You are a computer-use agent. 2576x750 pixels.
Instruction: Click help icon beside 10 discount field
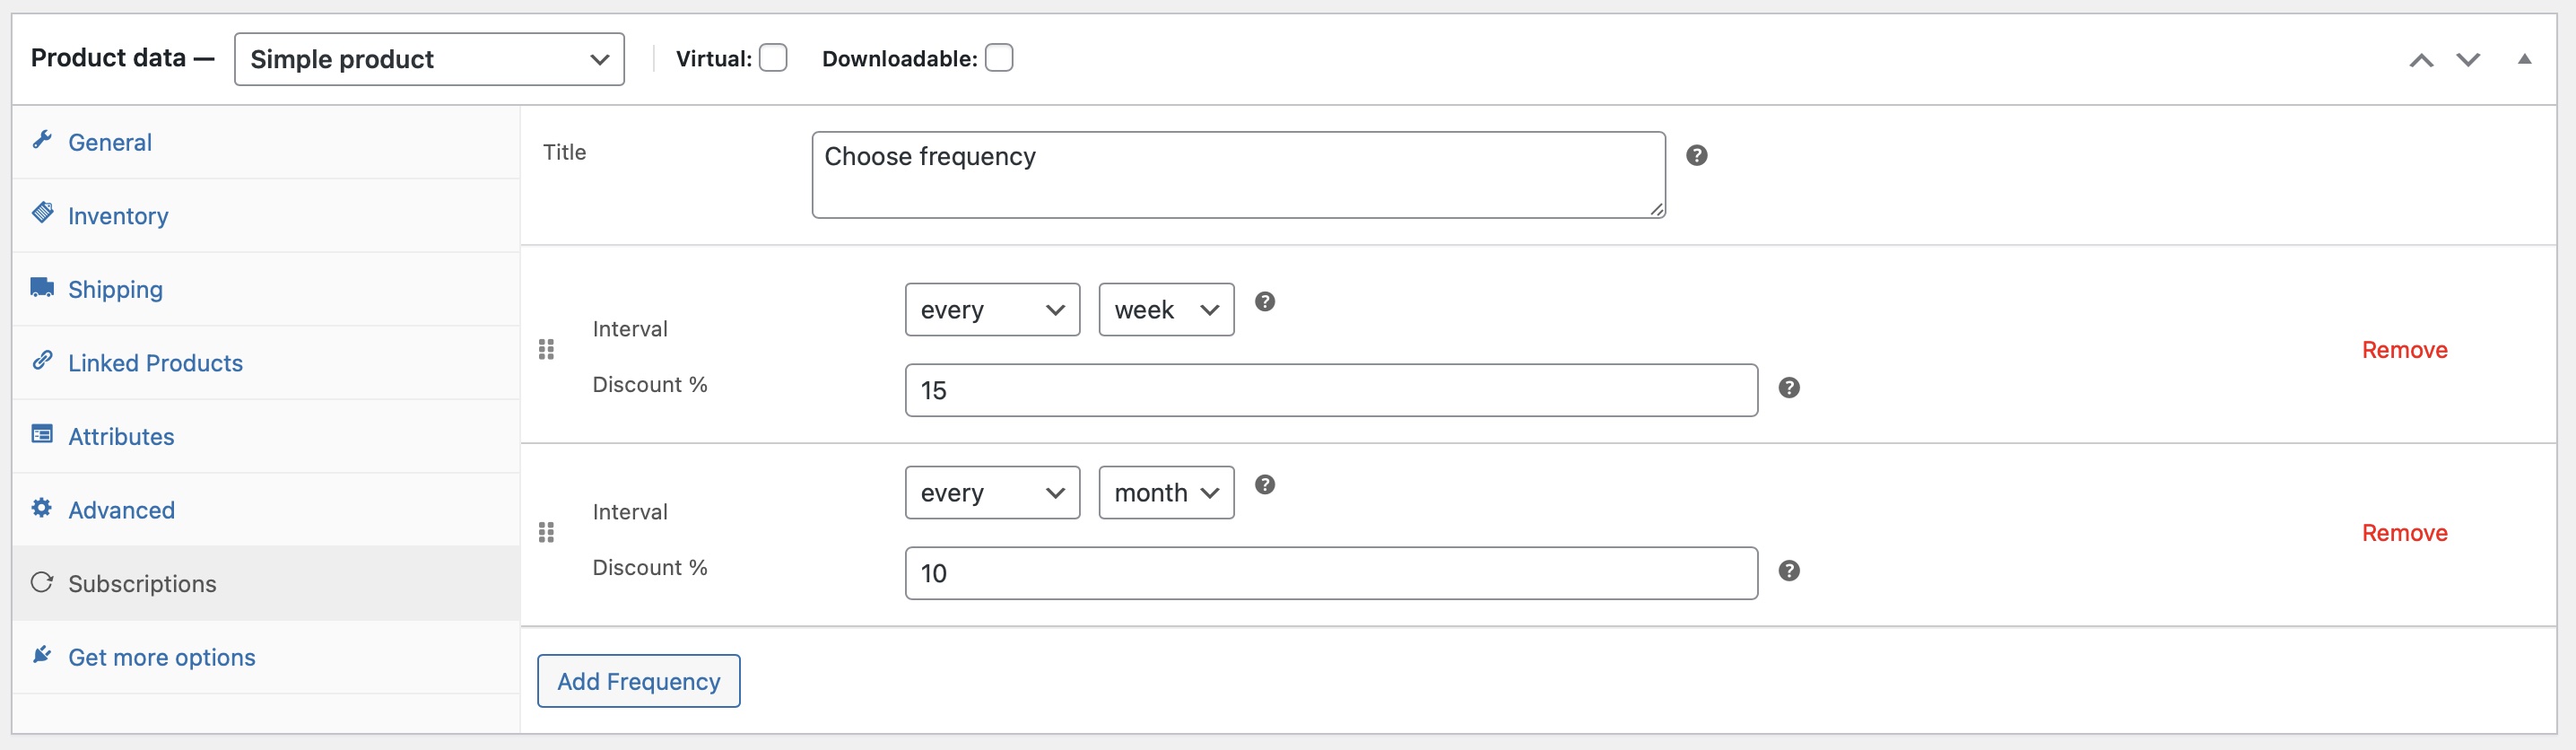(1789, 571)
